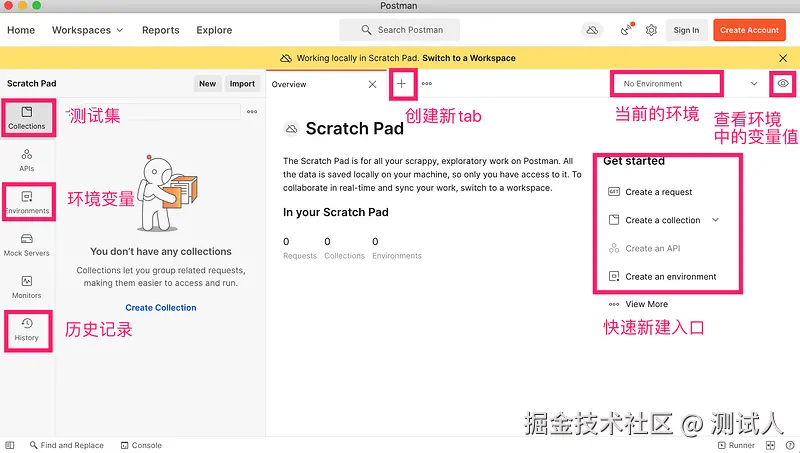Click the satellite capture requests icon
The width and height of the screenshot is (800, 453).
[627, 30]
